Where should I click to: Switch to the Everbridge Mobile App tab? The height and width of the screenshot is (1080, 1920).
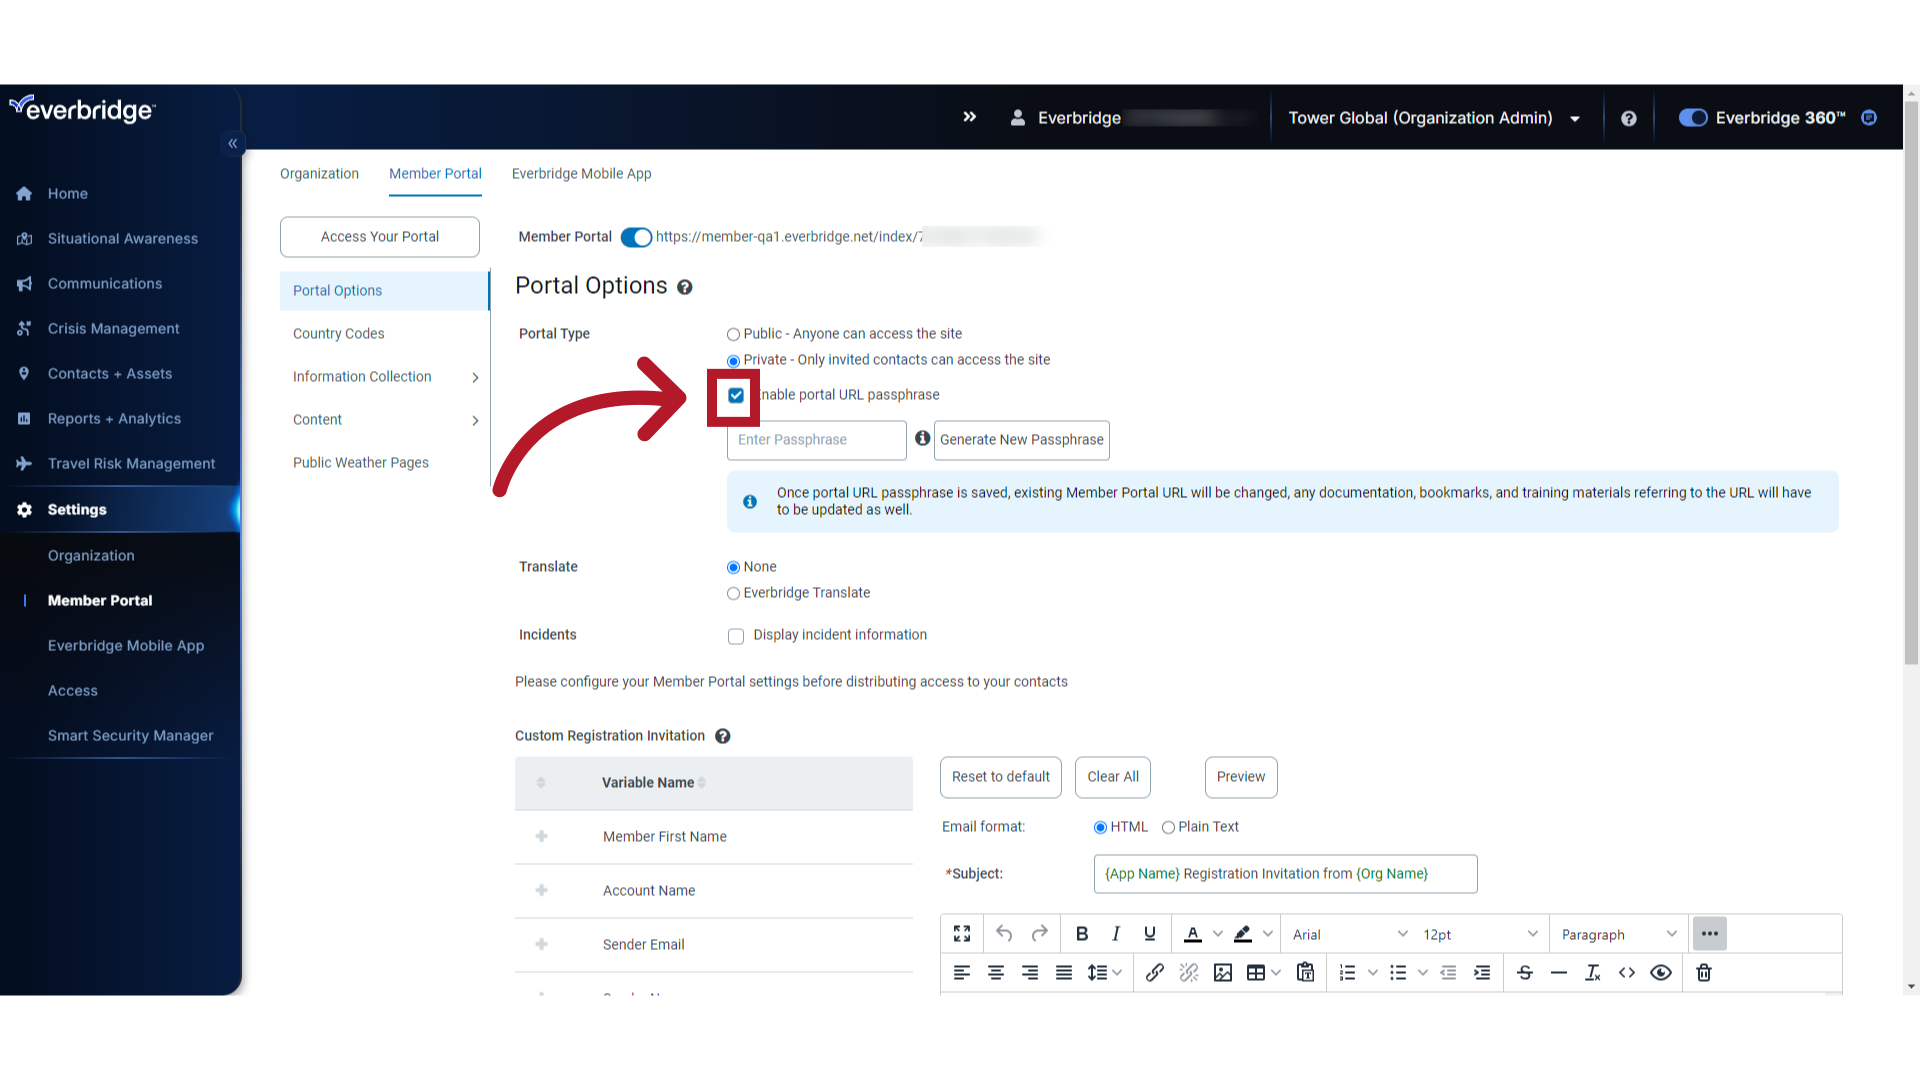(582, 173)
